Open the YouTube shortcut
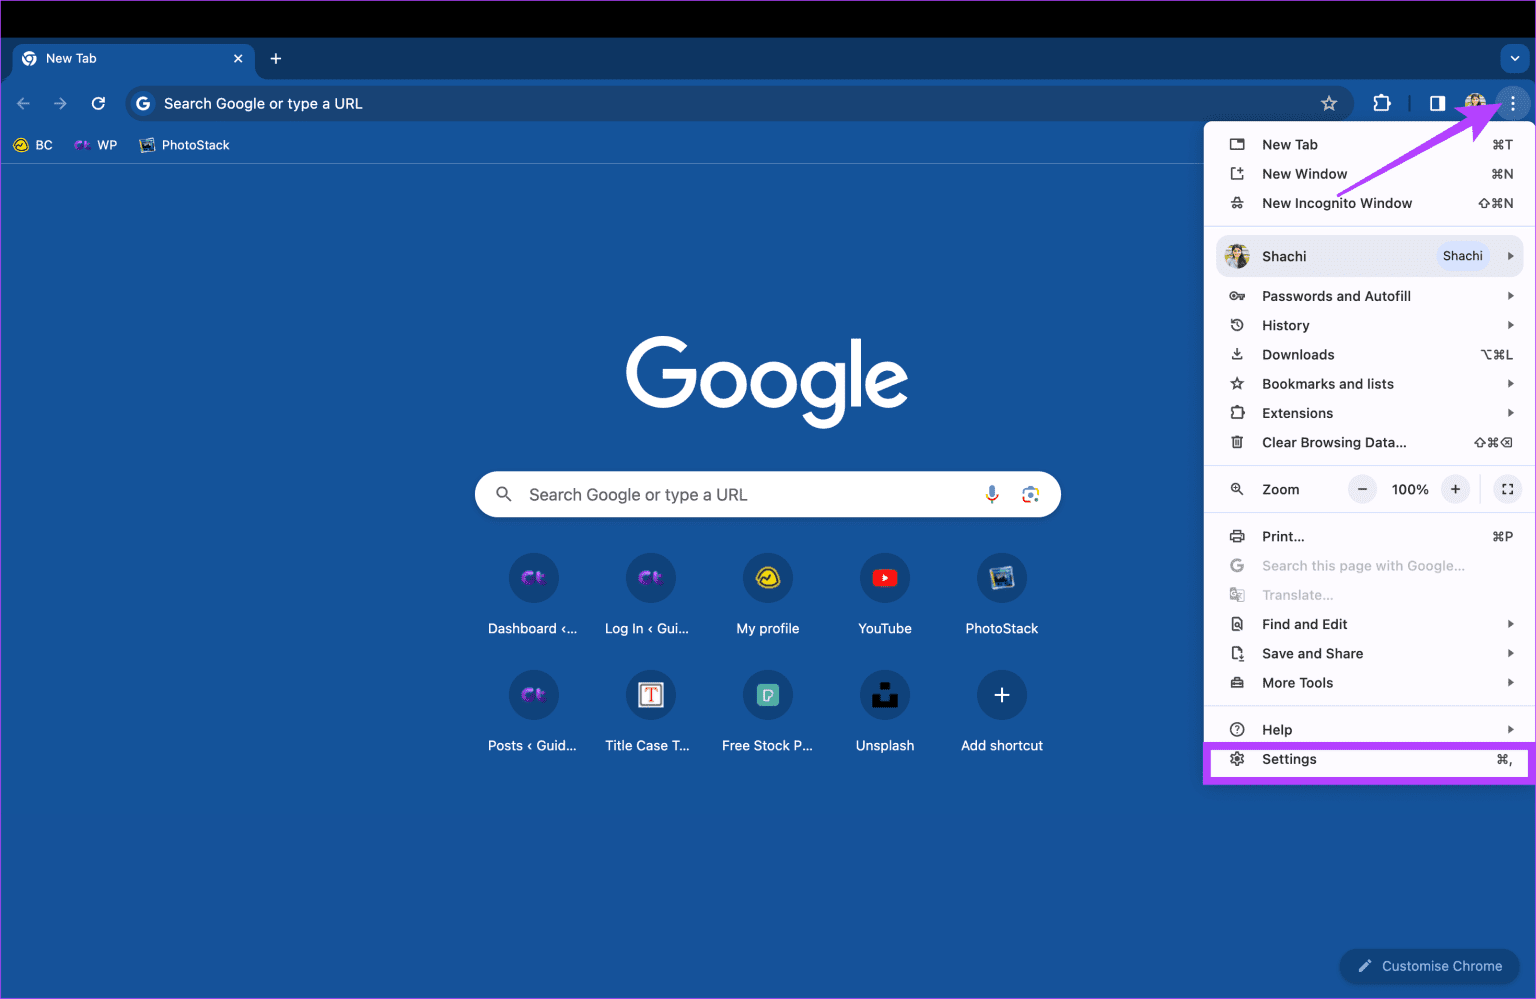The image size is (1536, 999). point(885,595)
